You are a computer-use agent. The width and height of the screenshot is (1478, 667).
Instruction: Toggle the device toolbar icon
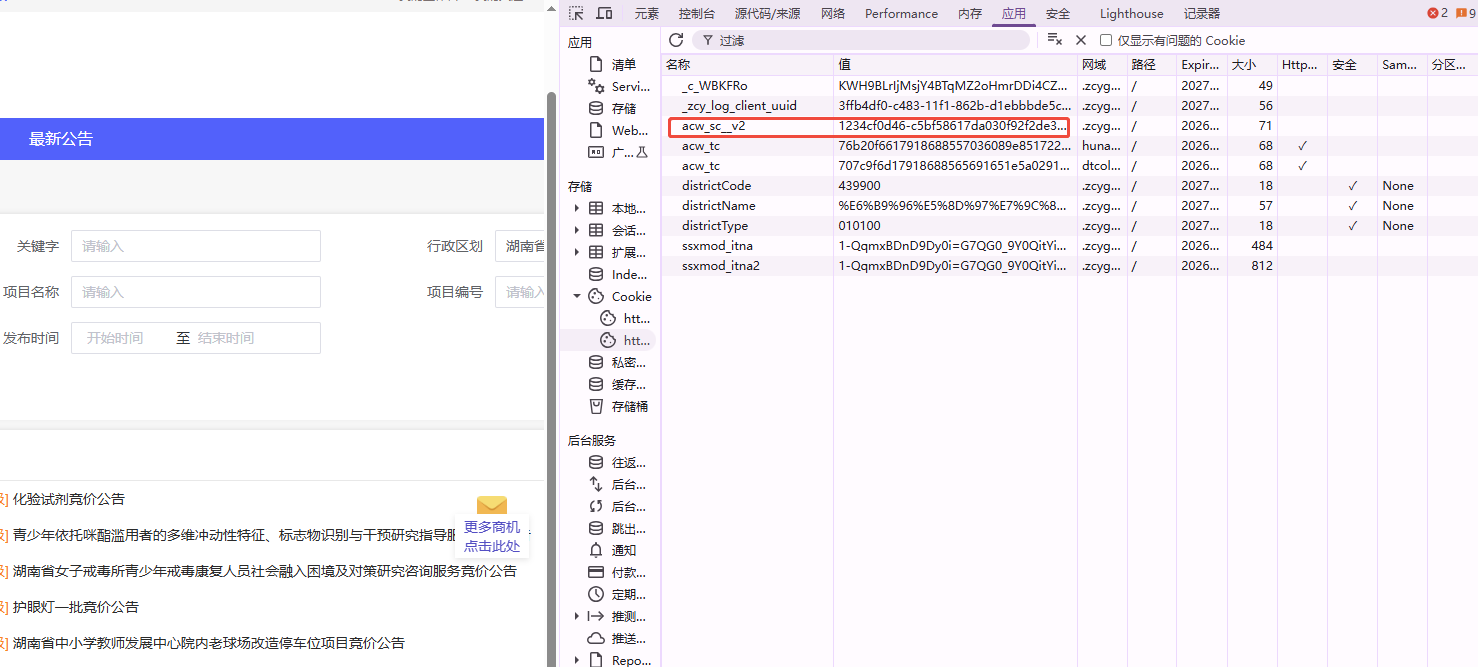pyautogui.click(x=604, y=13)
